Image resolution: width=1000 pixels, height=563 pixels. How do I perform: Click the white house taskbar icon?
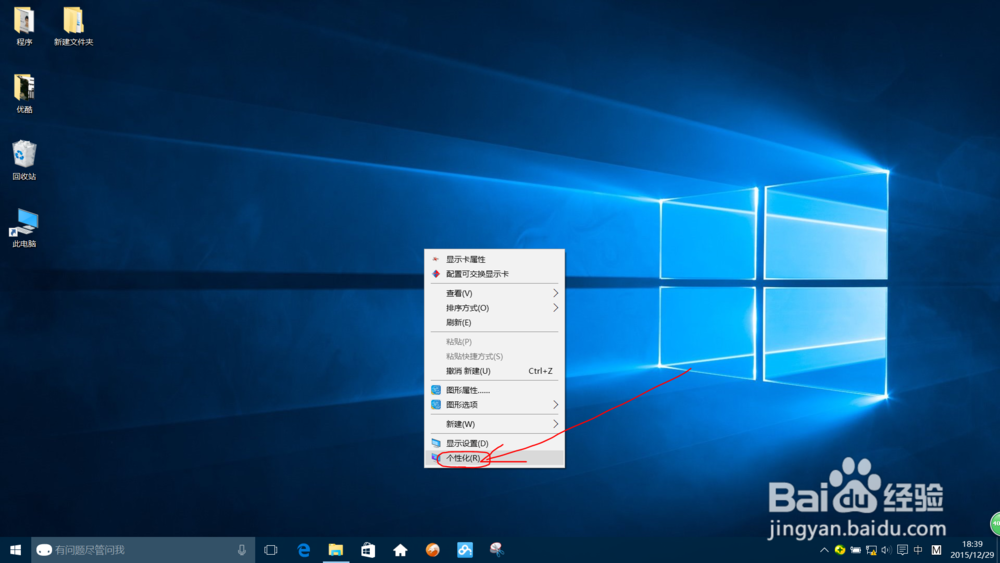(401, 550)
